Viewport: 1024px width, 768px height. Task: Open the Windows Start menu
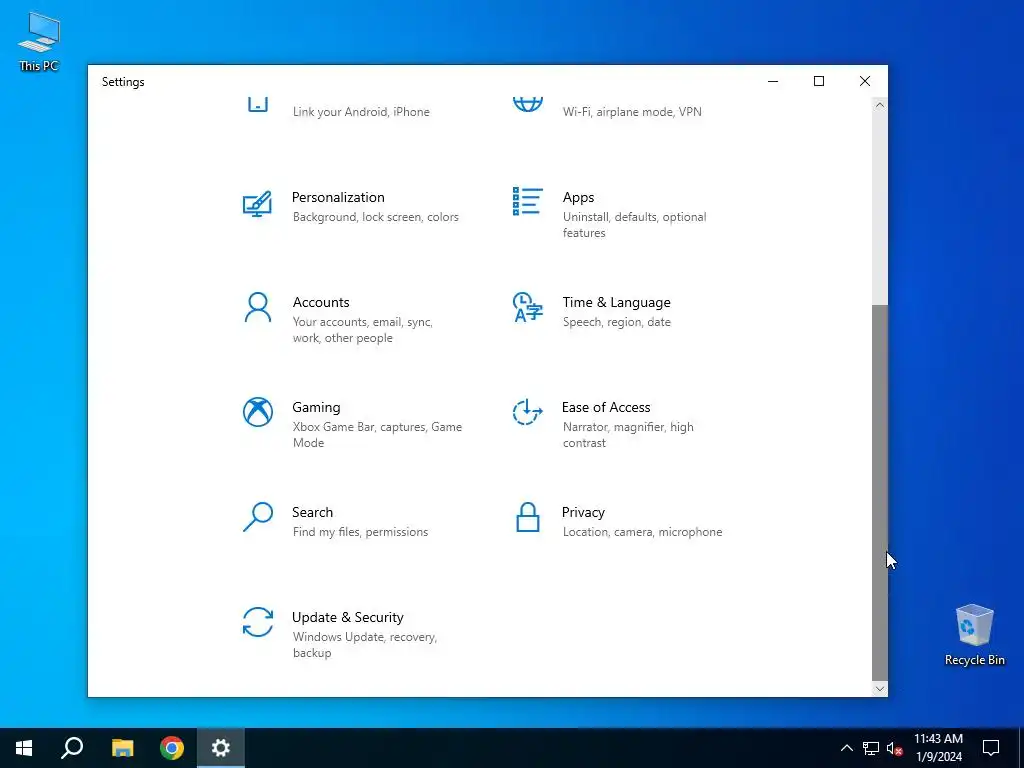pyautogui.click(x=24, y=748)
